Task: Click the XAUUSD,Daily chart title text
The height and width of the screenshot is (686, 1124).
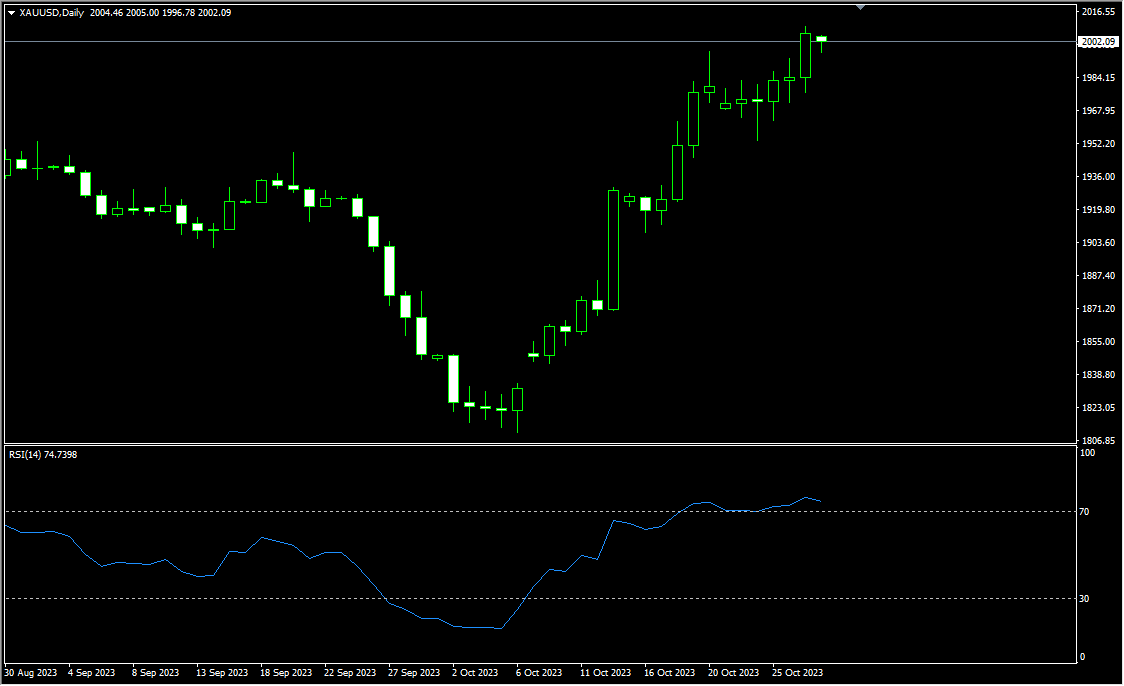Action: coord(52,13)
